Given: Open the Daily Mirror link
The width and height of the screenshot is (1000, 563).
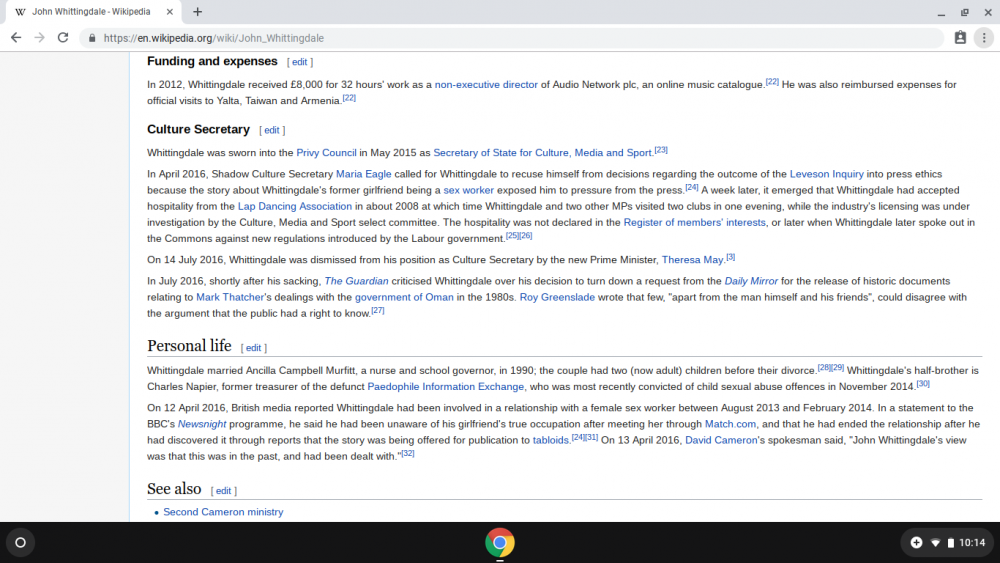Looking at the screenshot, I should (x=751, y=281).
